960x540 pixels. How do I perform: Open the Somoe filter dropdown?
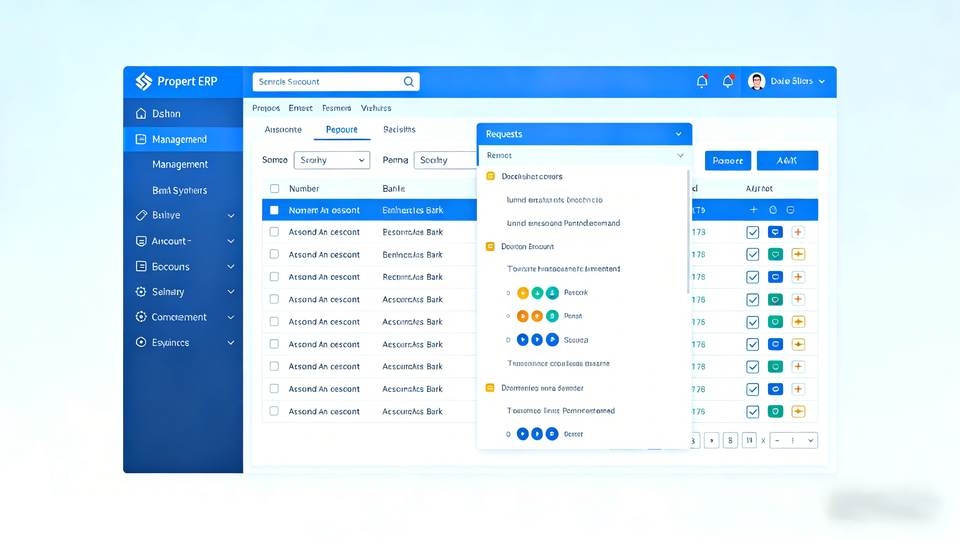(331, 160)
